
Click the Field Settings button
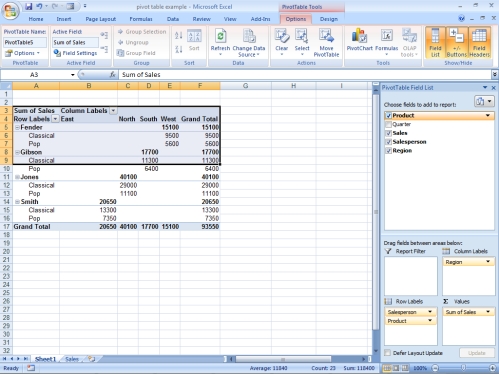(75, 53)
